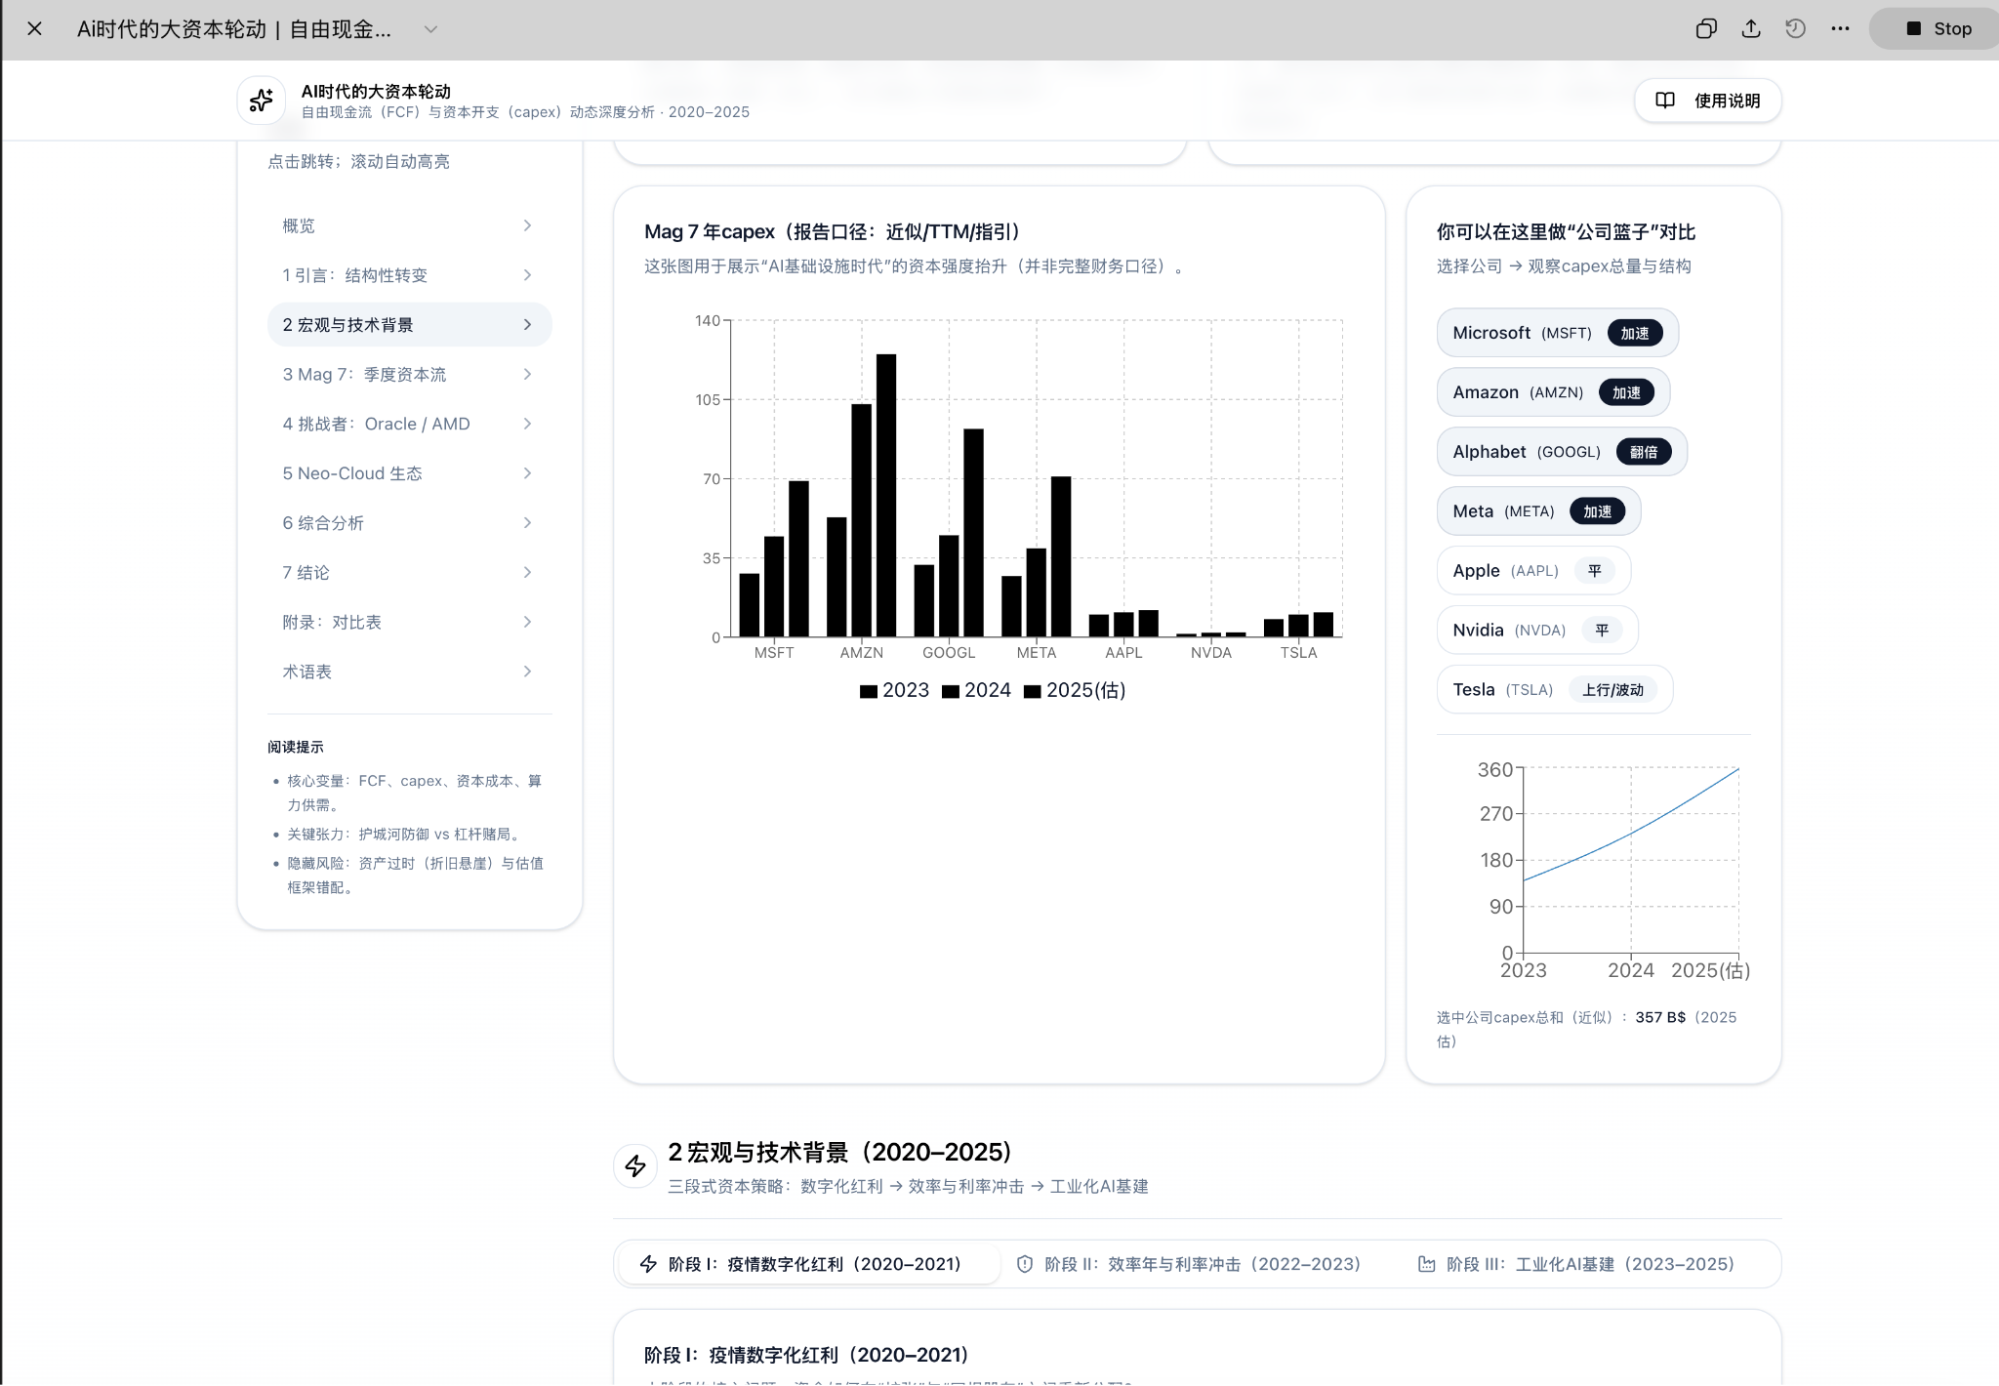Open version history via the clock icon
The width and height of the screenshot is (1999, 1386).
click(x=1795, y=29)
